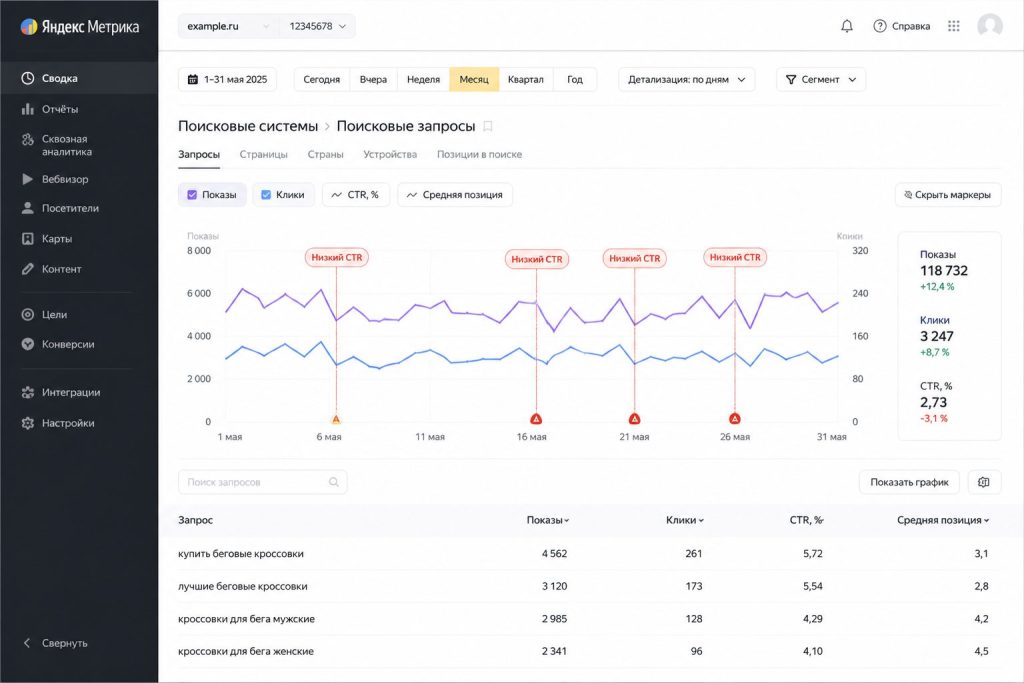
Task: Open Сводка in the sidebar
Action: pyautogui.click(x=79, y=78)
